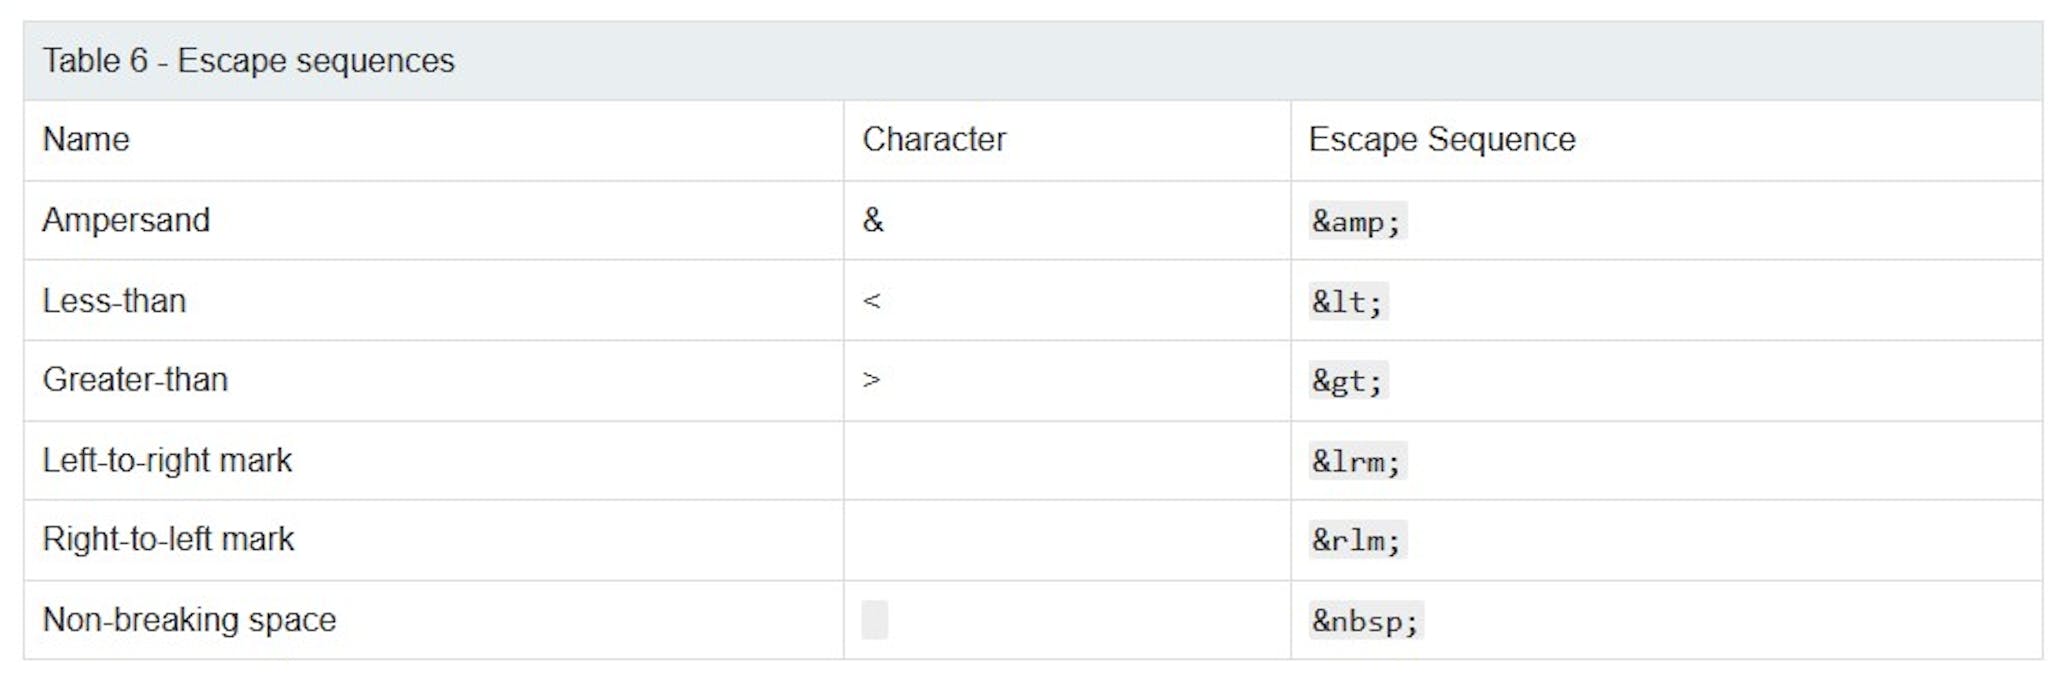
Task: Click the gray non-breaking space character box
Action: (x=874, y=620)
